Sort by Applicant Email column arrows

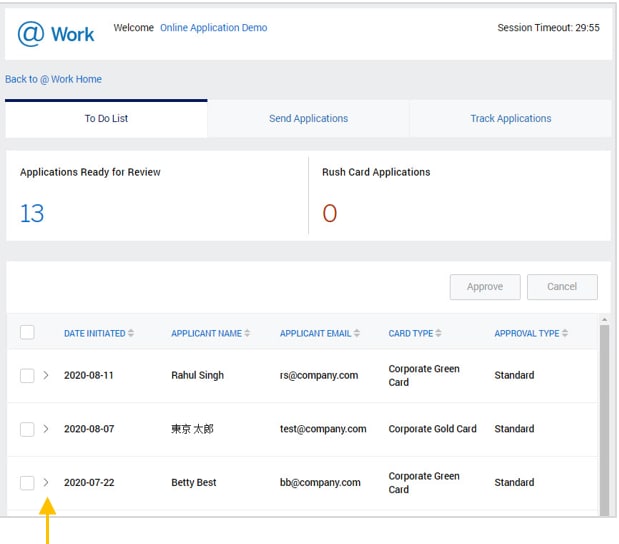click(357, 334)
